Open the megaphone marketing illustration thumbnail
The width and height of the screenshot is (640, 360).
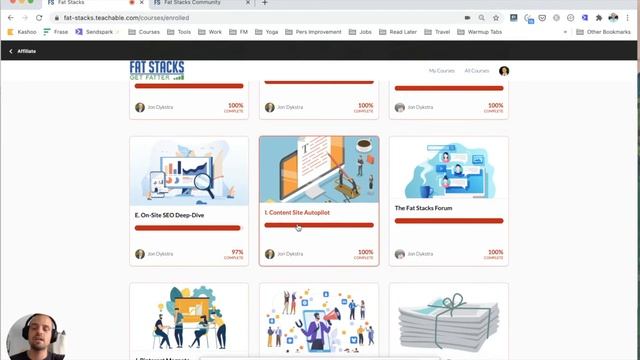(319, 319)
